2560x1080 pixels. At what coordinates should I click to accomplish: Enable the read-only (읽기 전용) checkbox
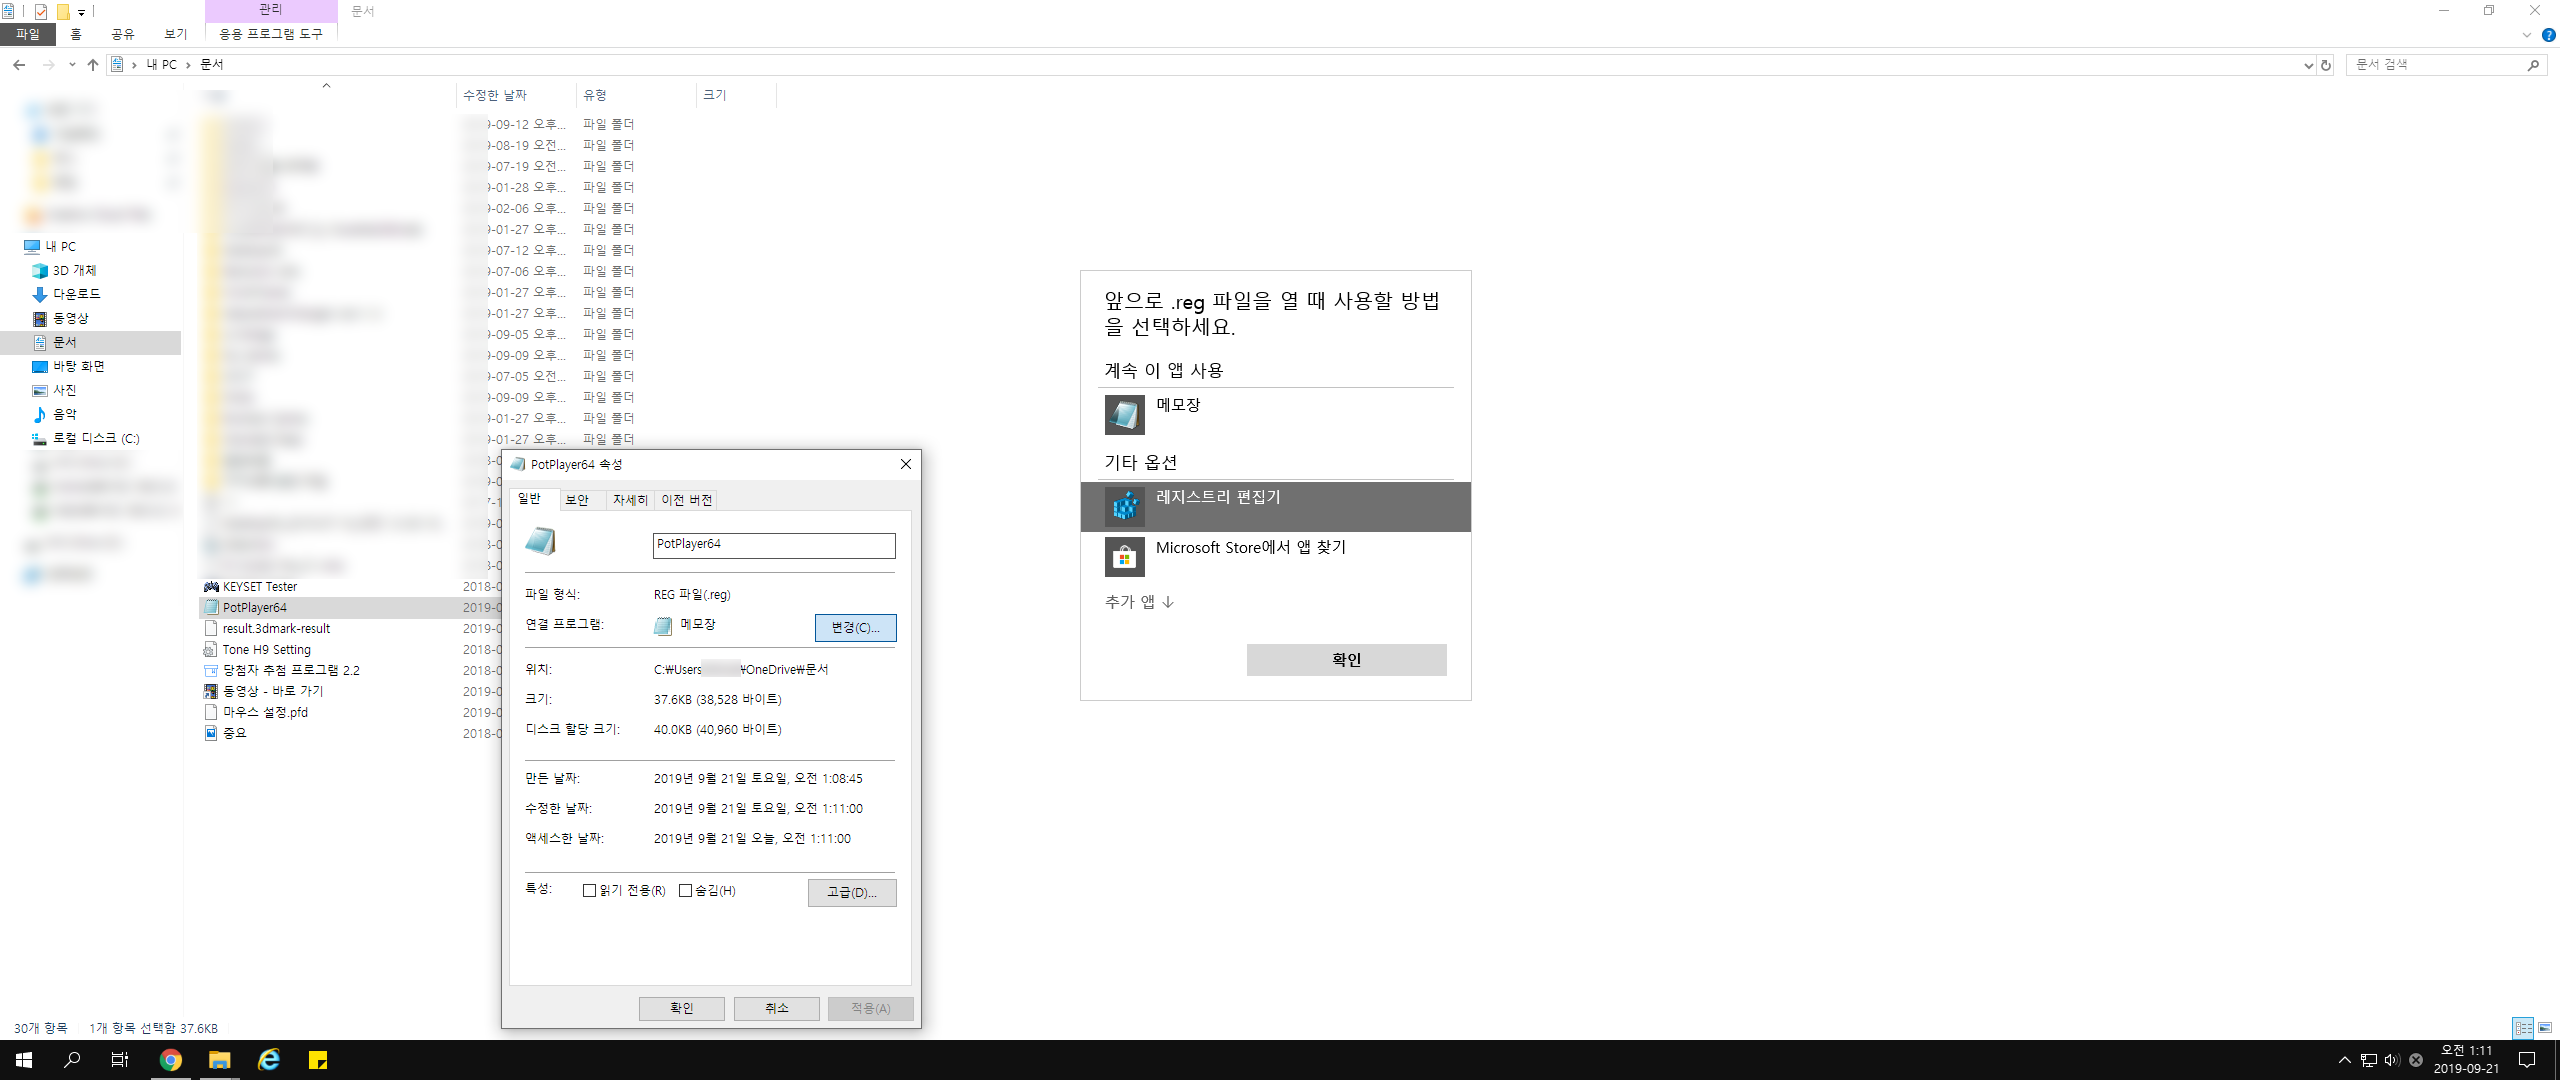589,891
